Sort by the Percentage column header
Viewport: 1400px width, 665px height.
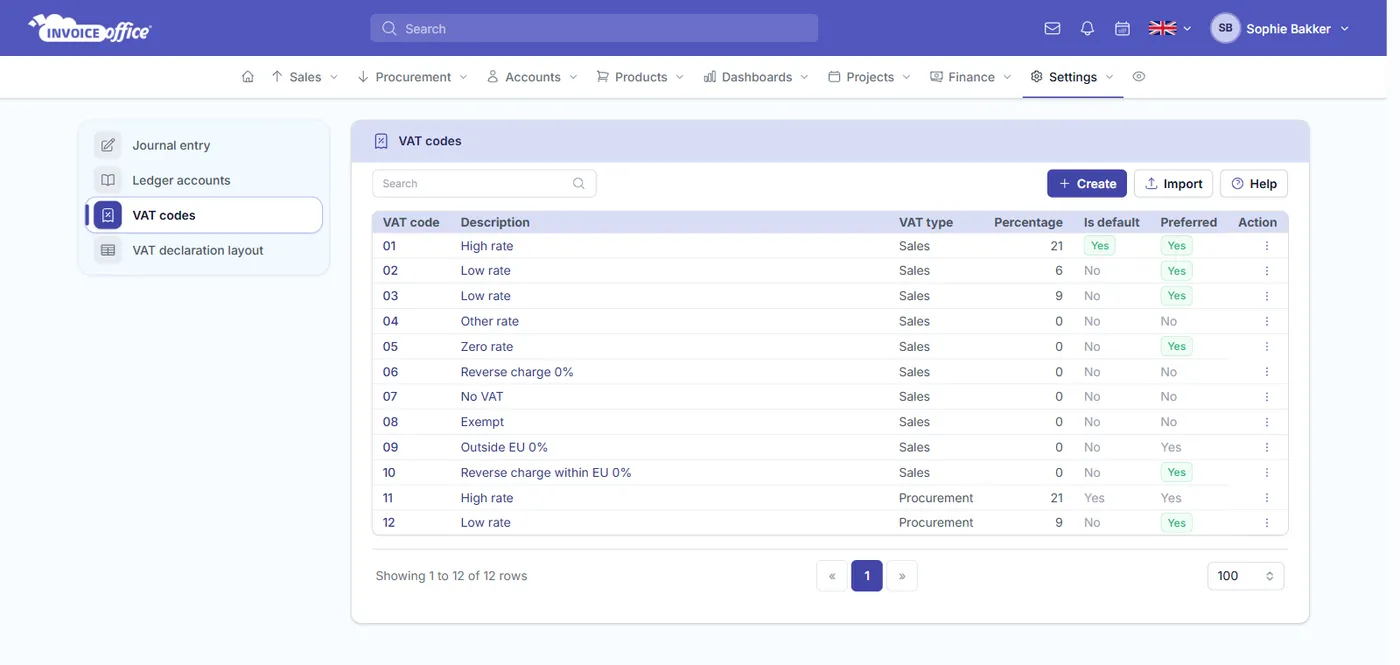(x=1028, y=222)
